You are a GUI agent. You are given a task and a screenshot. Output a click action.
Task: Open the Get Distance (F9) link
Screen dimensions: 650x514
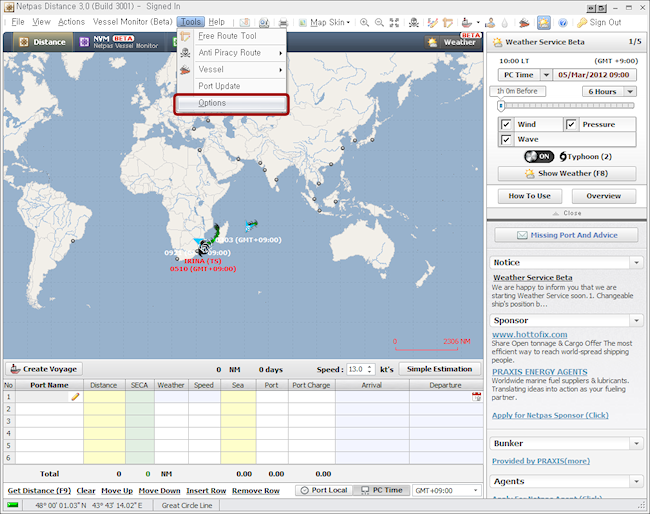[39, 491]
